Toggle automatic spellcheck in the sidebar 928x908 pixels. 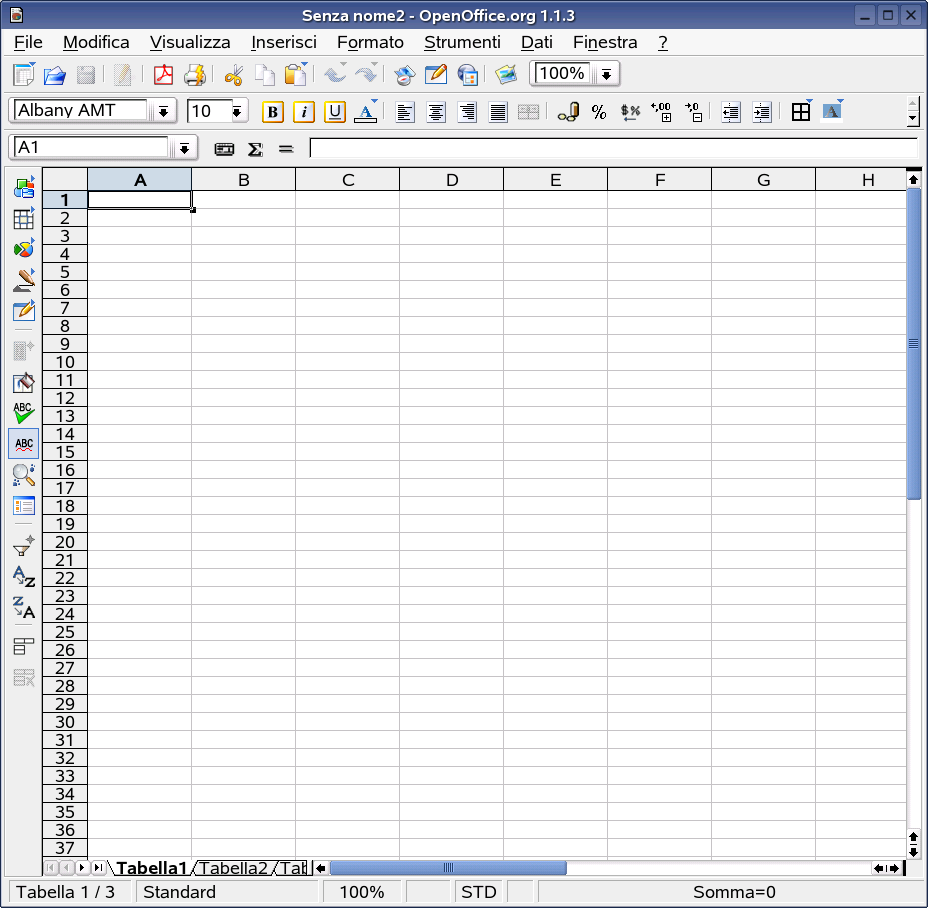pyautogui.click(x=23, y=443)
